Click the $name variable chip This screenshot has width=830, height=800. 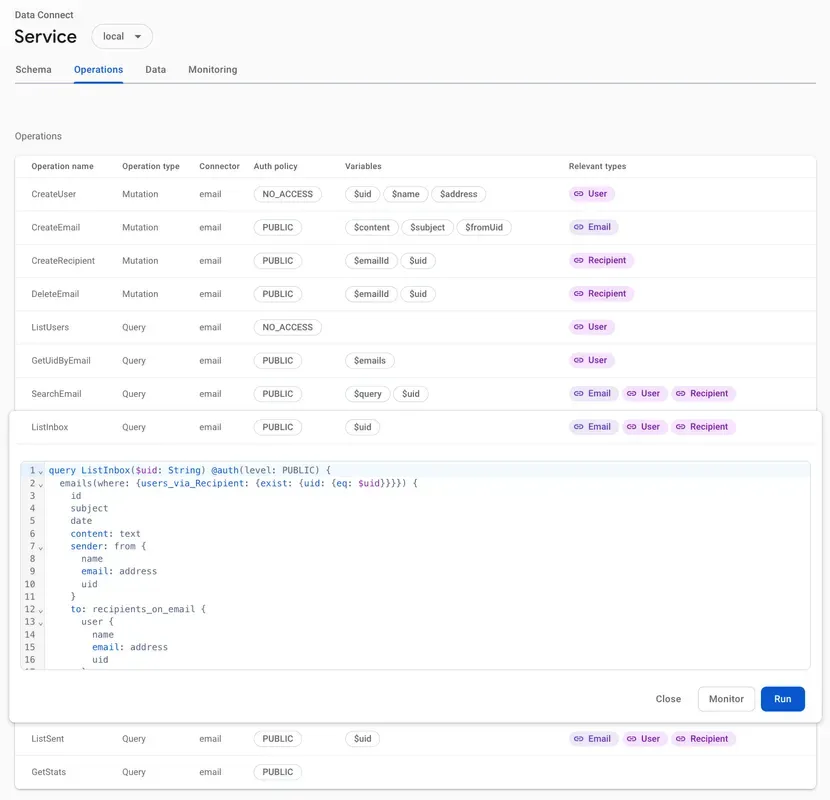tap(405, 194)
